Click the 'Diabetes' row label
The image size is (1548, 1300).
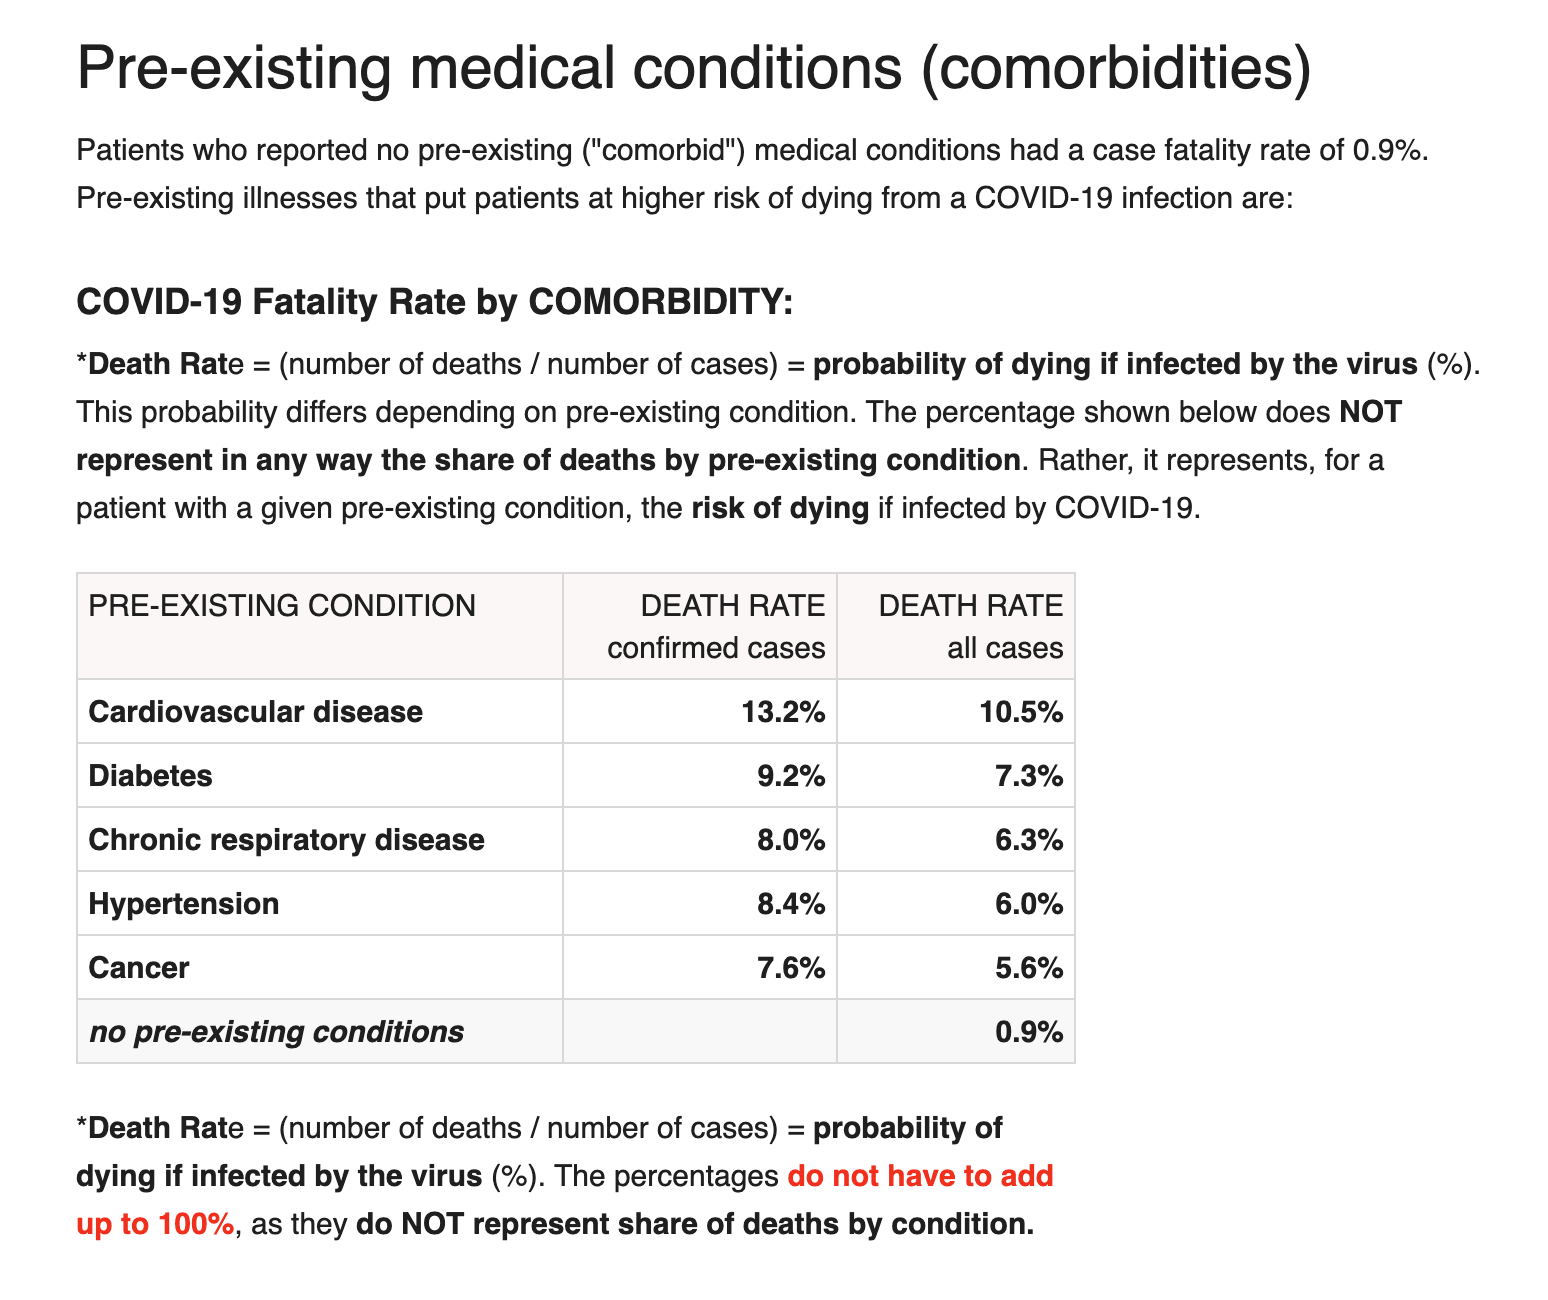pos(150,776)
